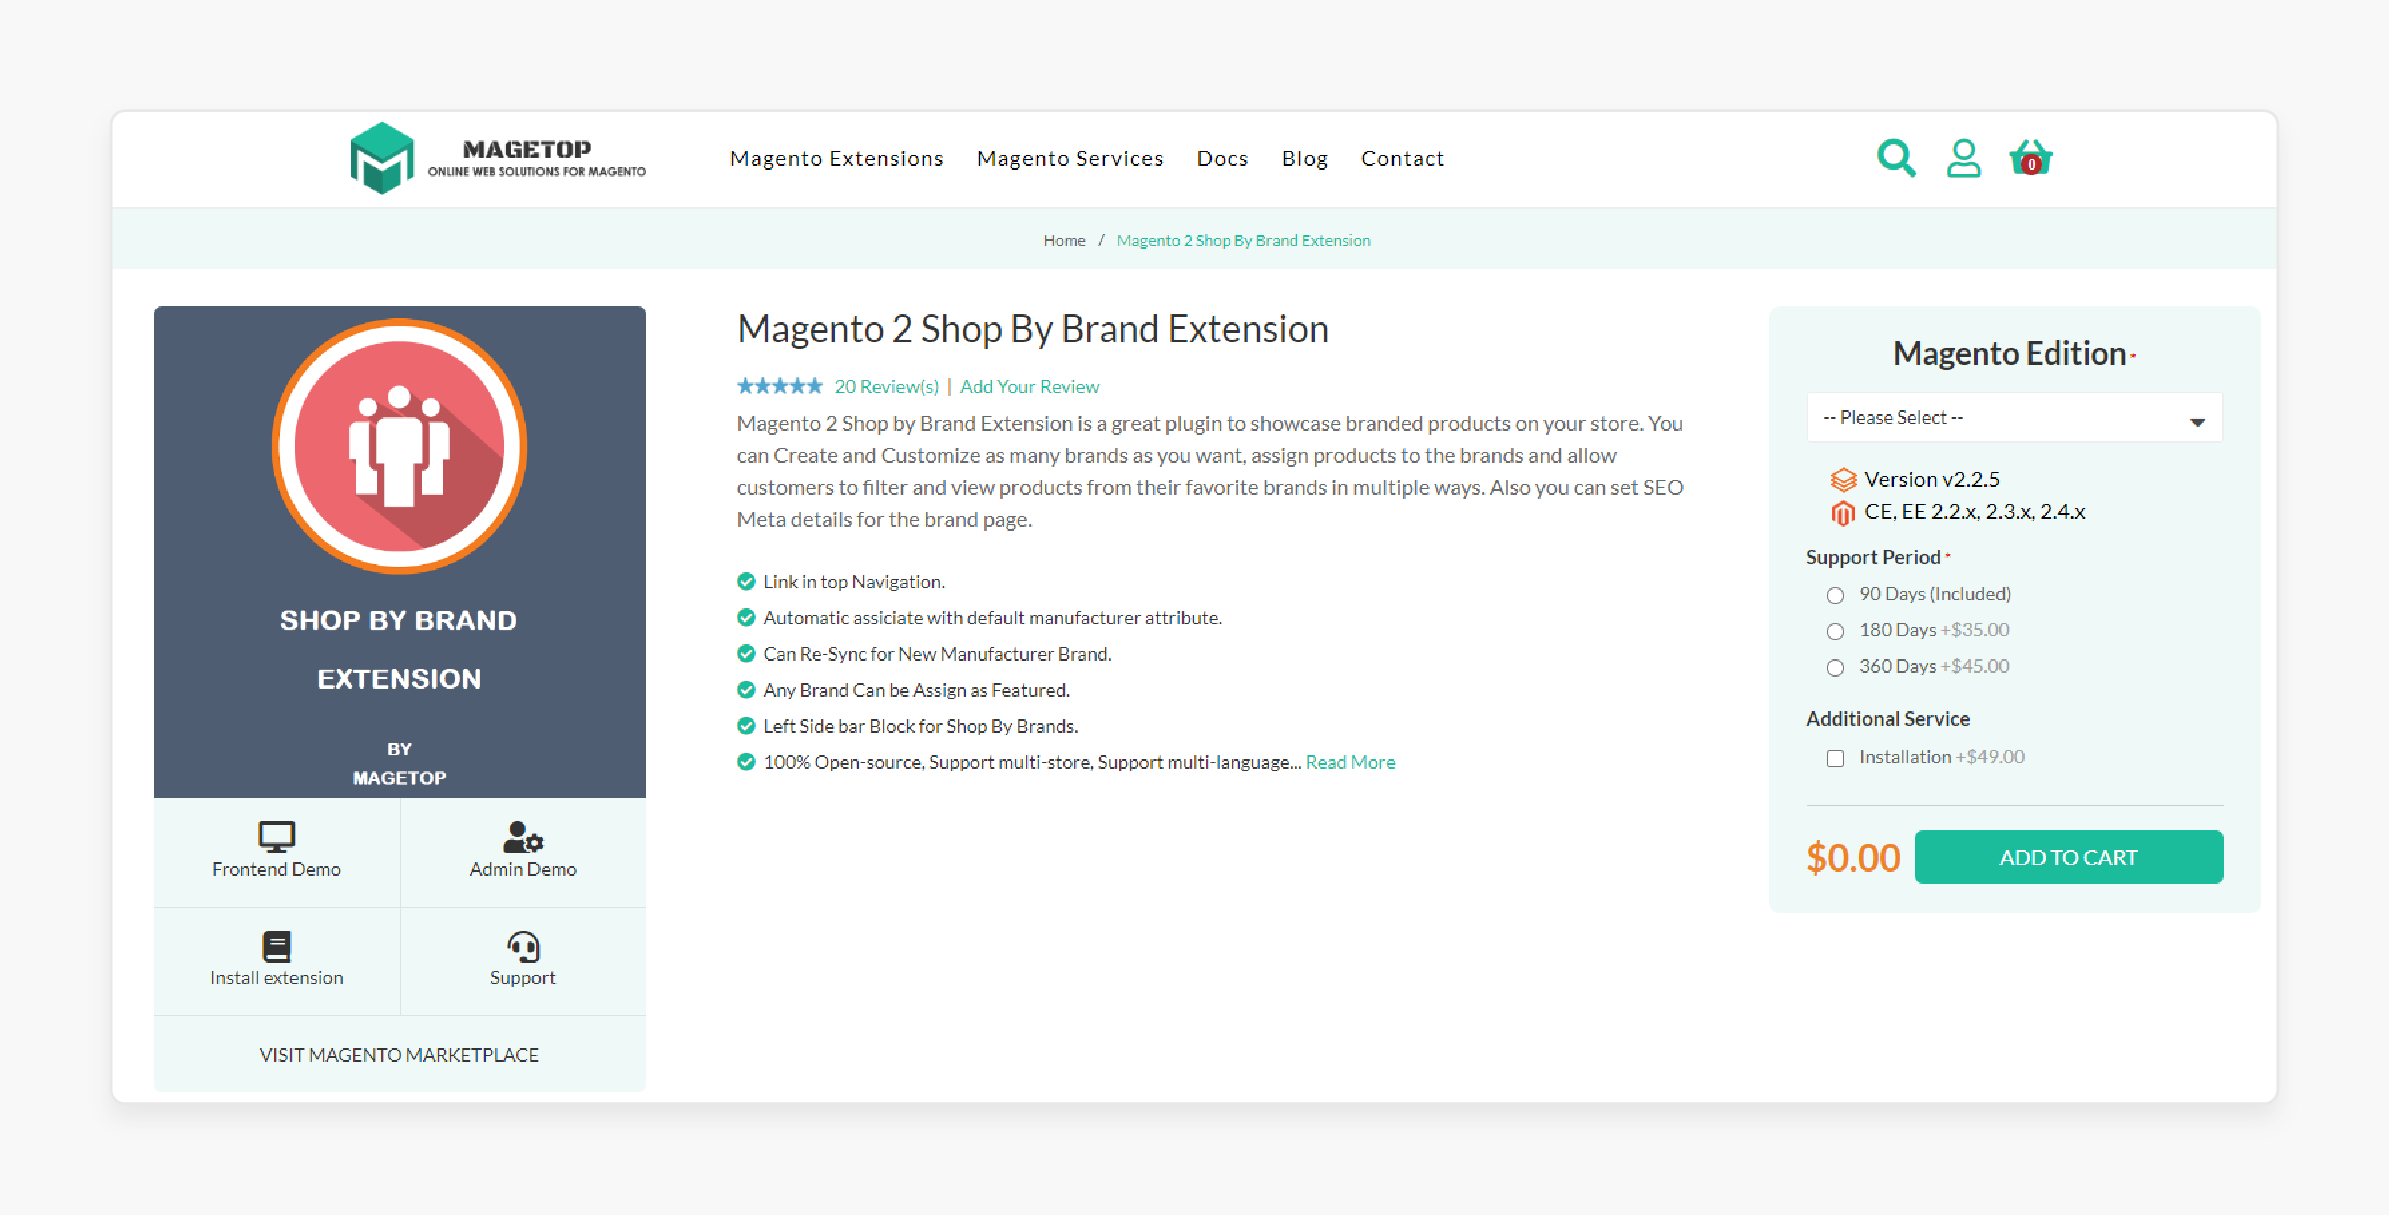Click the Magento logo icon beside CE, EE
2389x1215 pixels.
coord(1843,513)
